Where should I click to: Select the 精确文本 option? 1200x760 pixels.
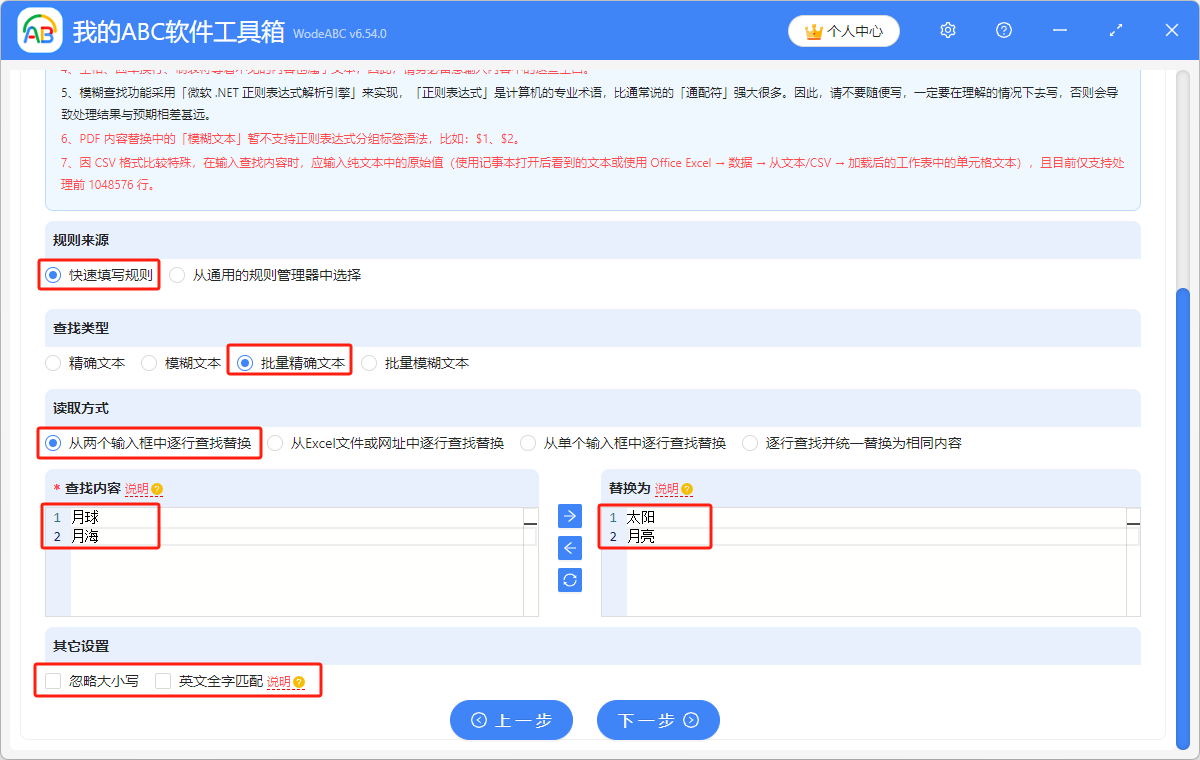52,362
